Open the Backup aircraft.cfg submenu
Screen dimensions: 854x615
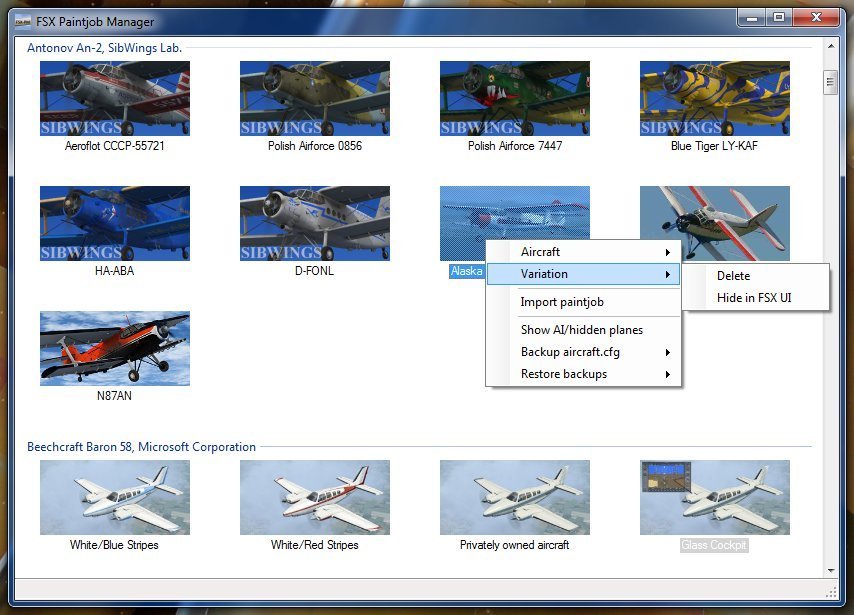(583, 352)
